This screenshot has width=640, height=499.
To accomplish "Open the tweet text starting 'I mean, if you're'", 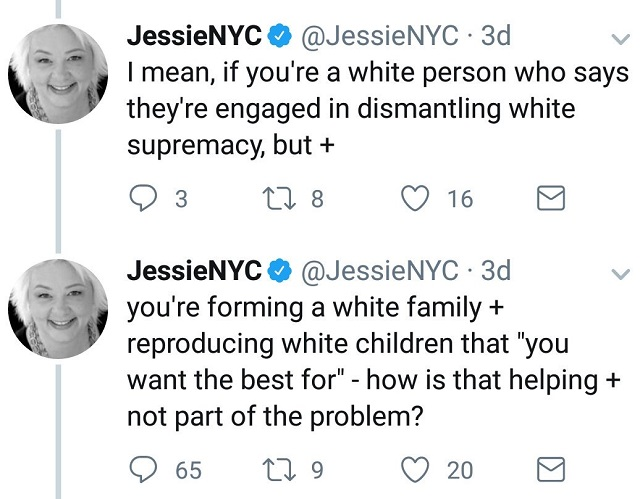I will click(378, 109).
